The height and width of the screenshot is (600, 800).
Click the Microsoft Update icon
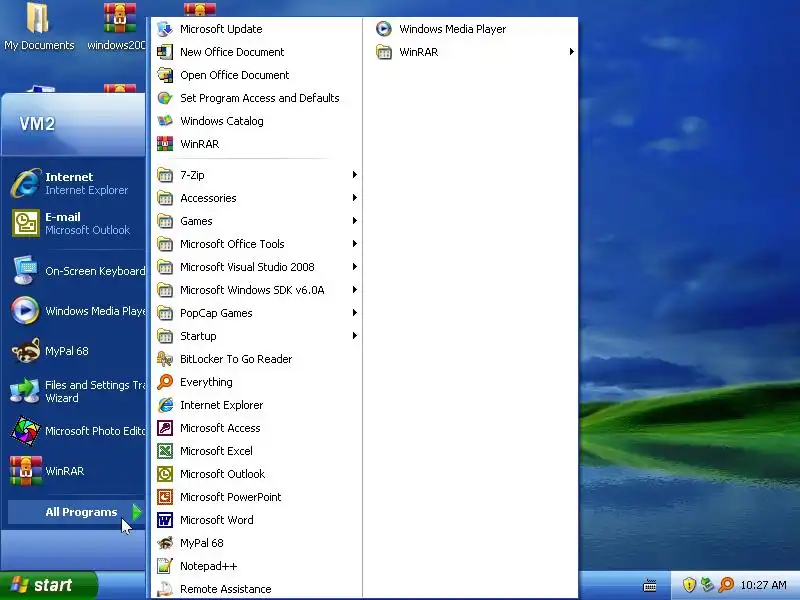[165, 29]
